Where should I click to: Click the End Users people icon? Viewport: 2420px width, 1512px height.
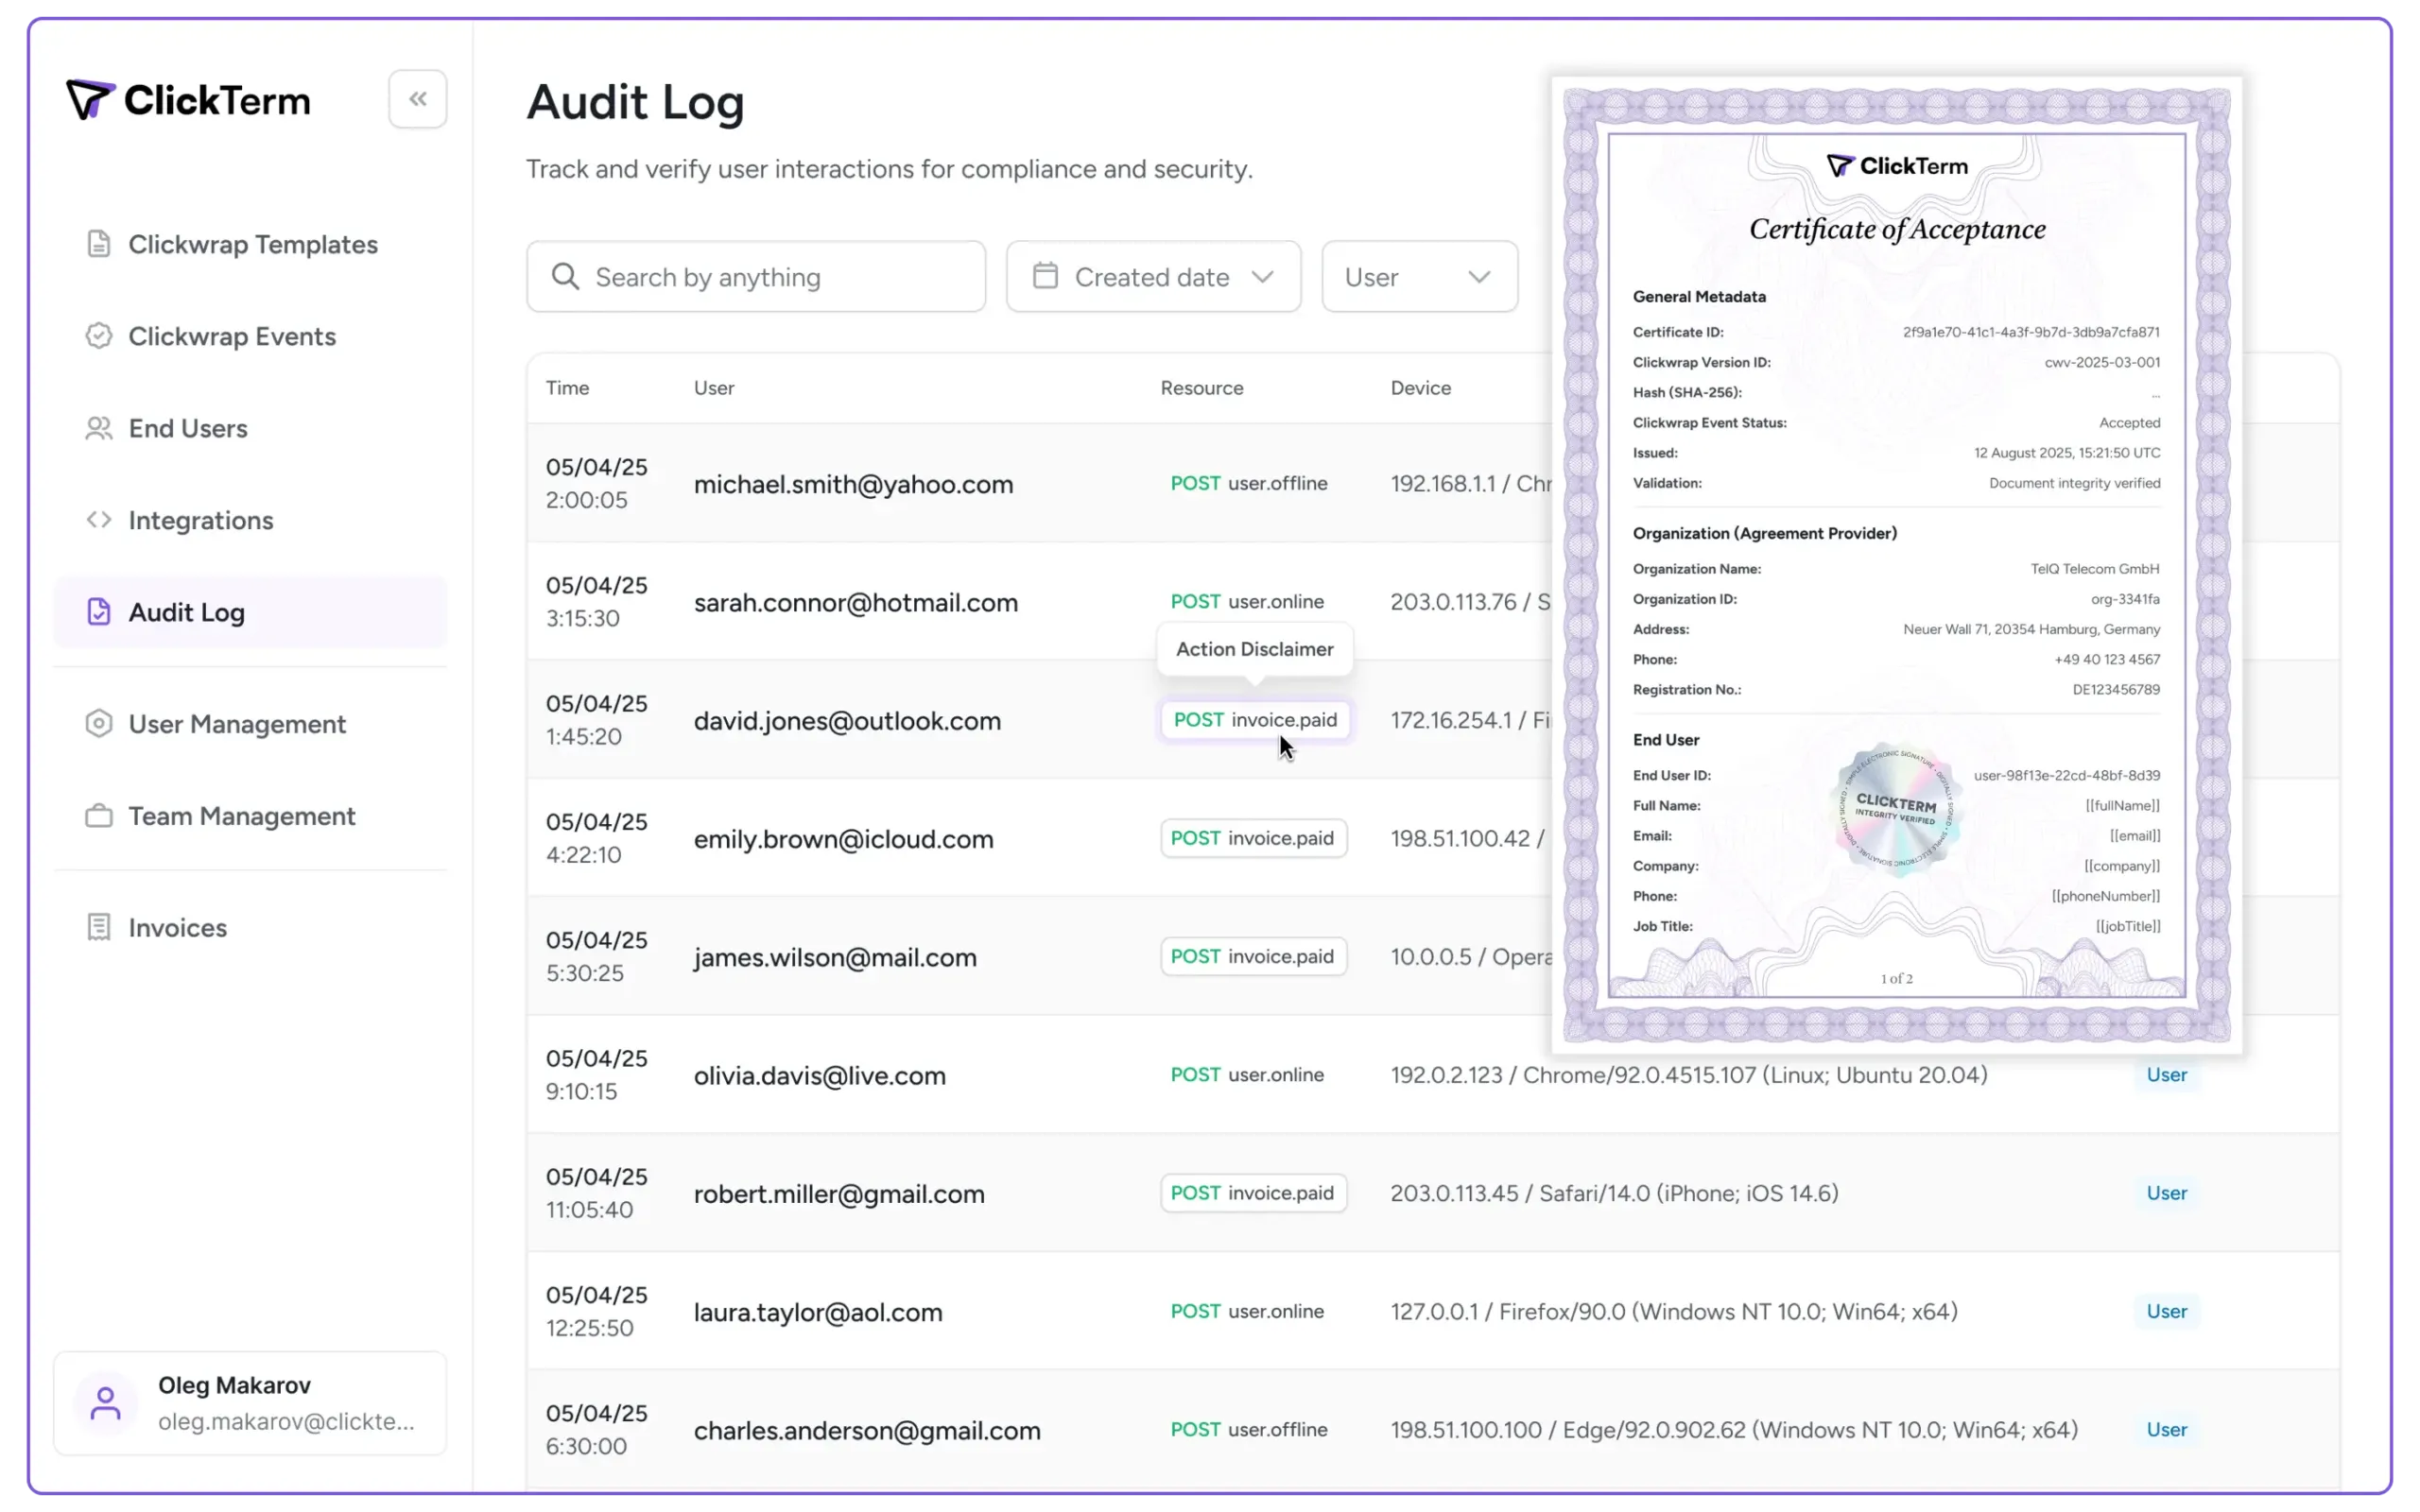pos(98,428)
